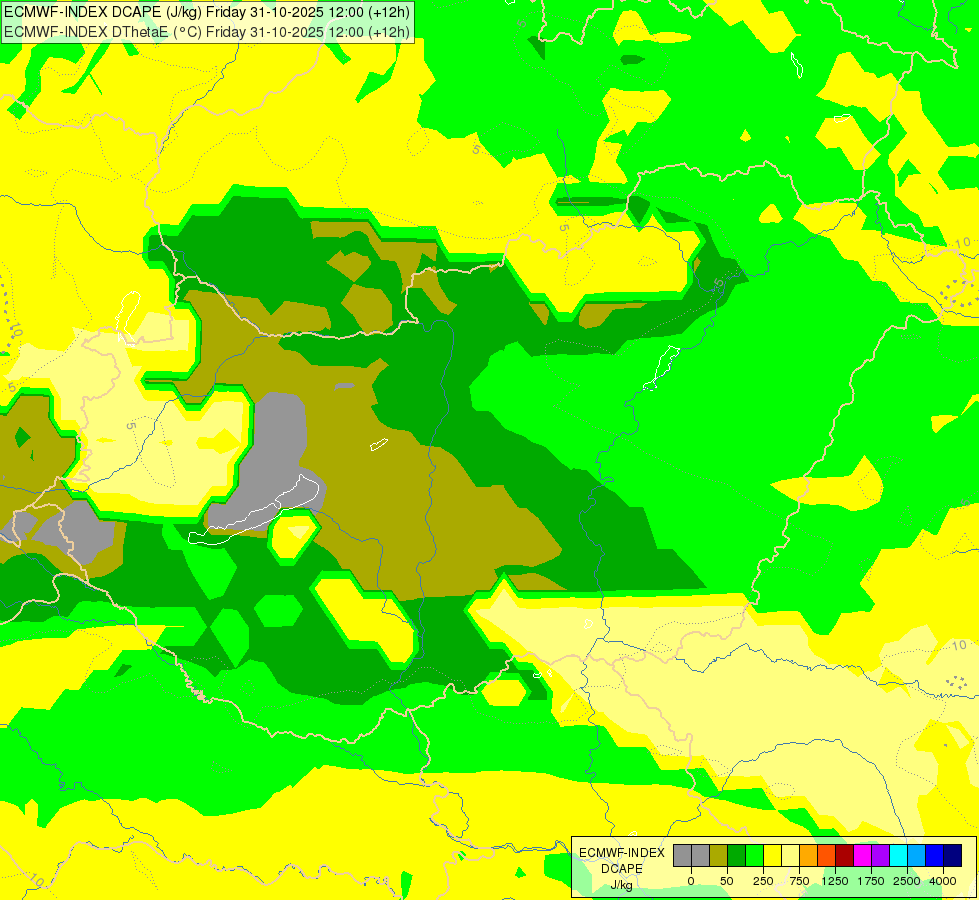
Task: Pick the light orange legend swatch
Action: (x=809, y=856)
